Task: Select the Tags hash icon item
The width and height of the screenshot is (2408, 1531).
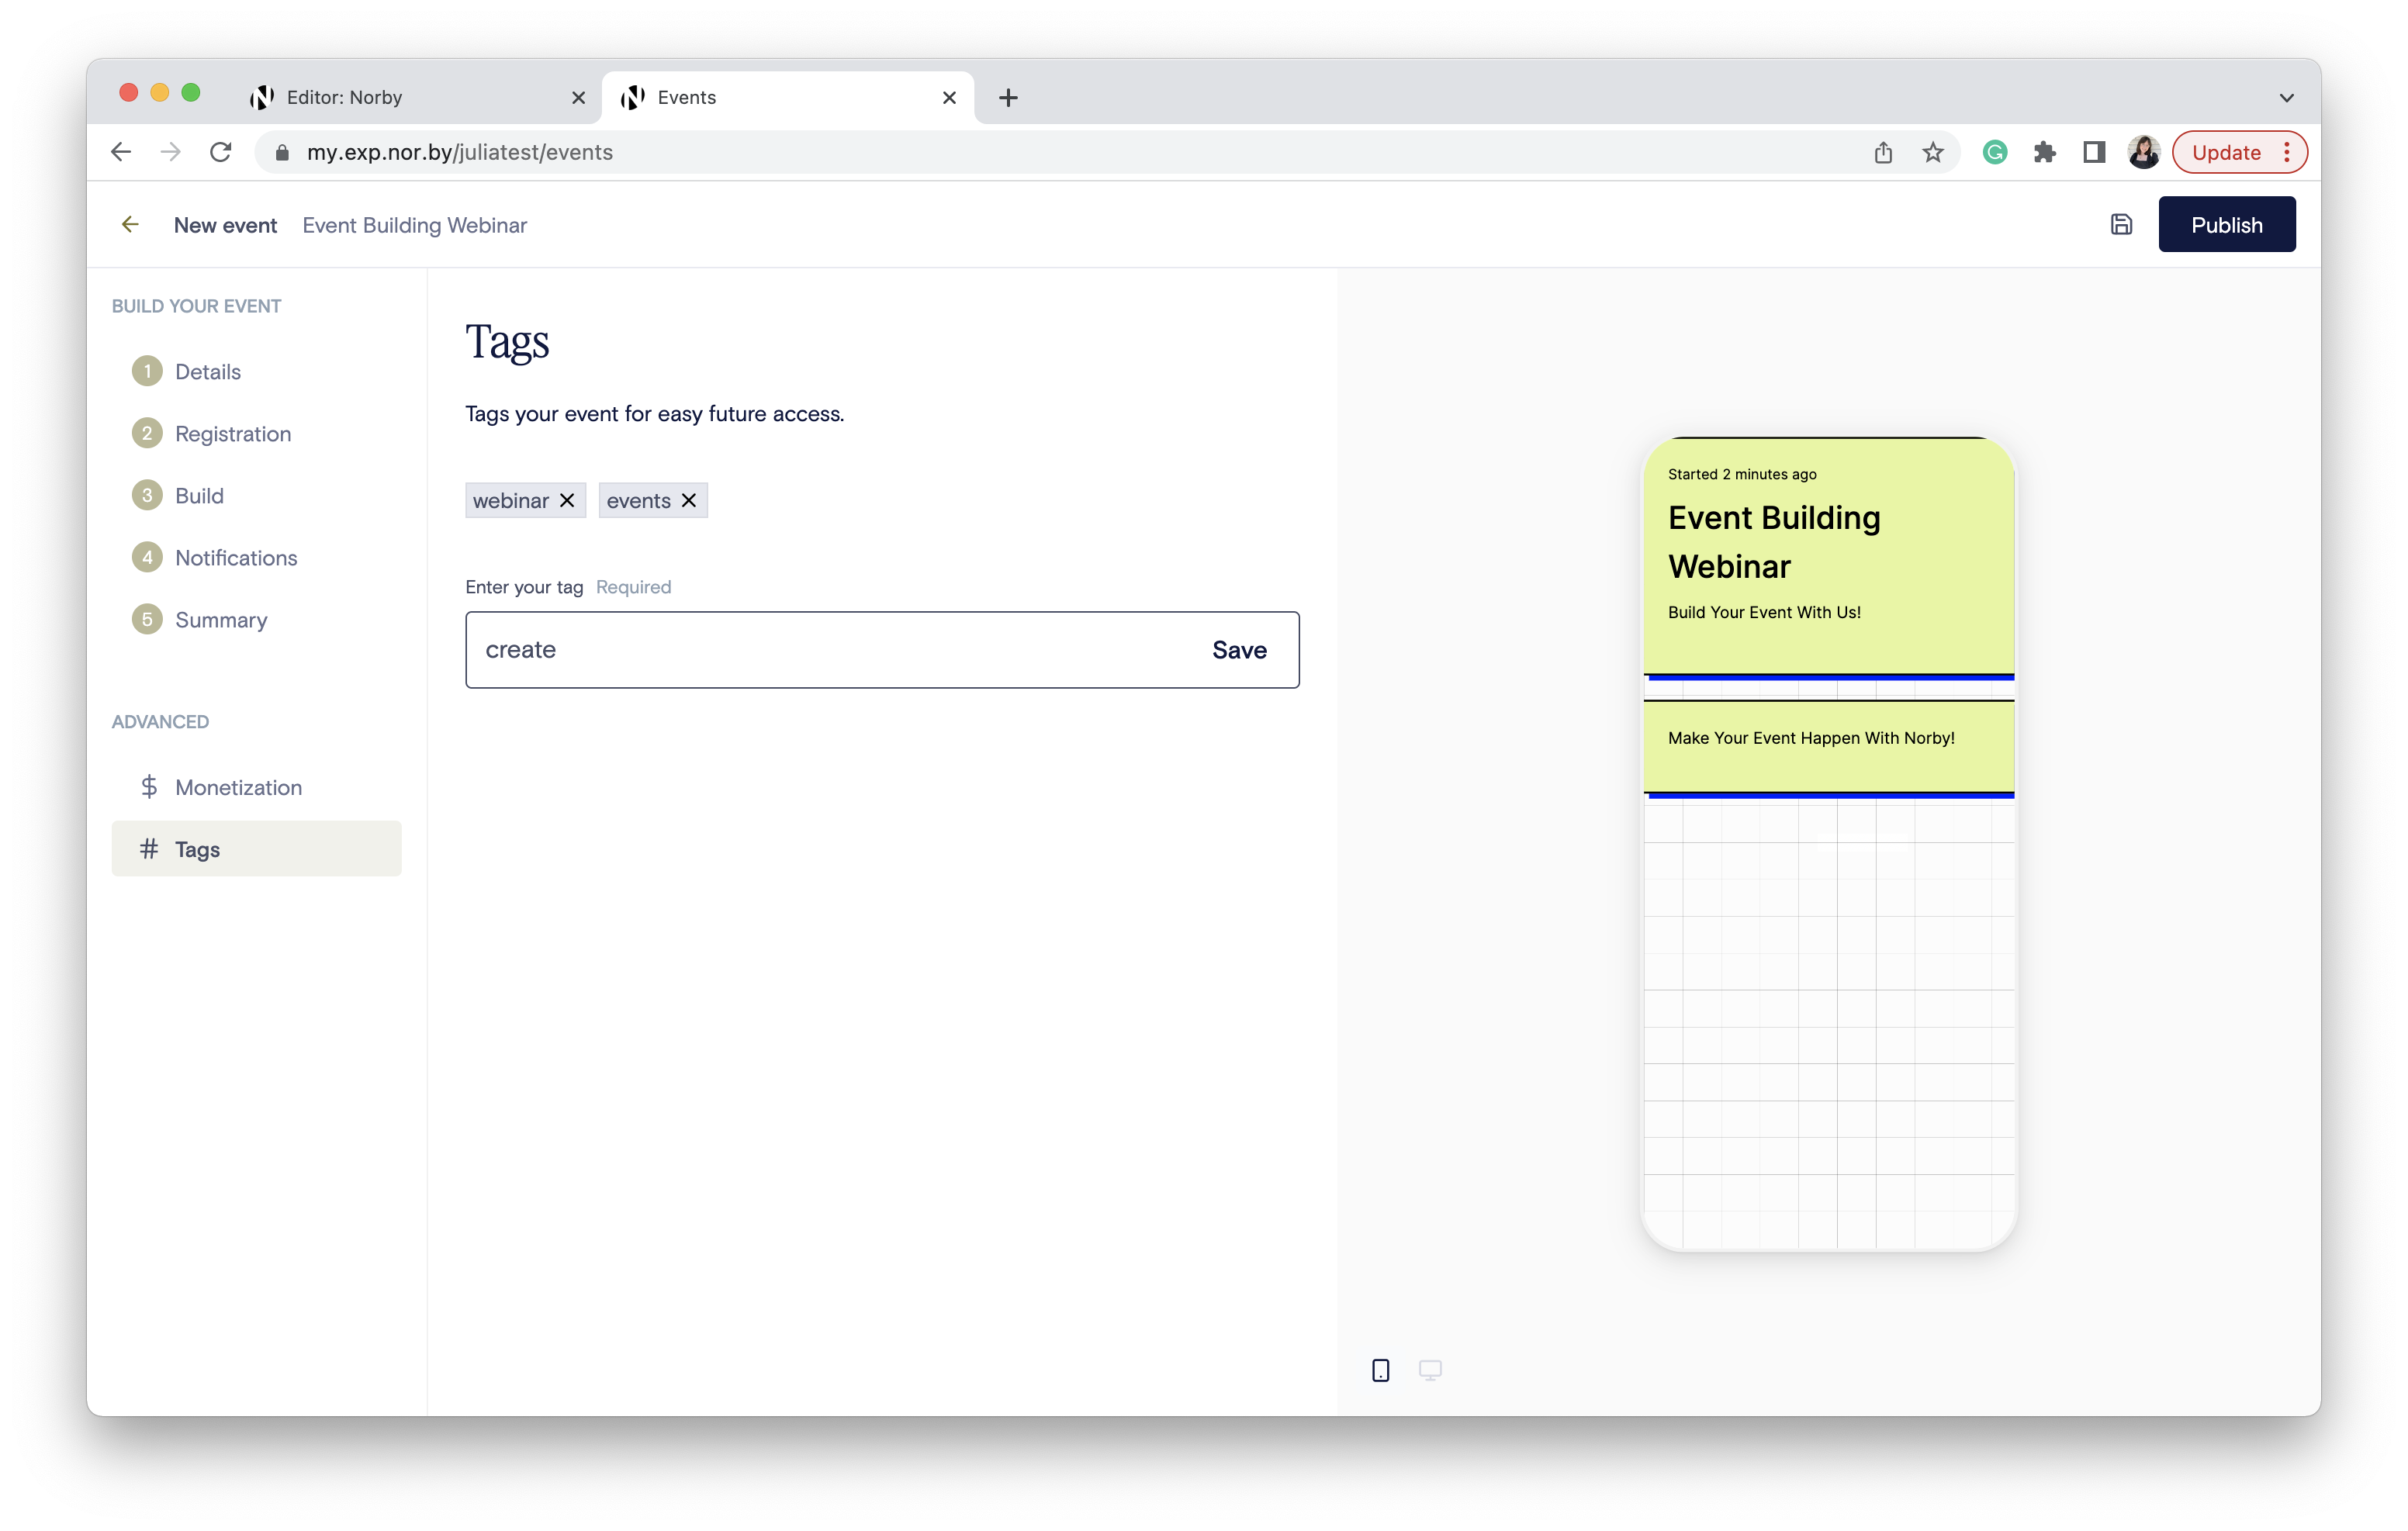Action: pos(149,849)
